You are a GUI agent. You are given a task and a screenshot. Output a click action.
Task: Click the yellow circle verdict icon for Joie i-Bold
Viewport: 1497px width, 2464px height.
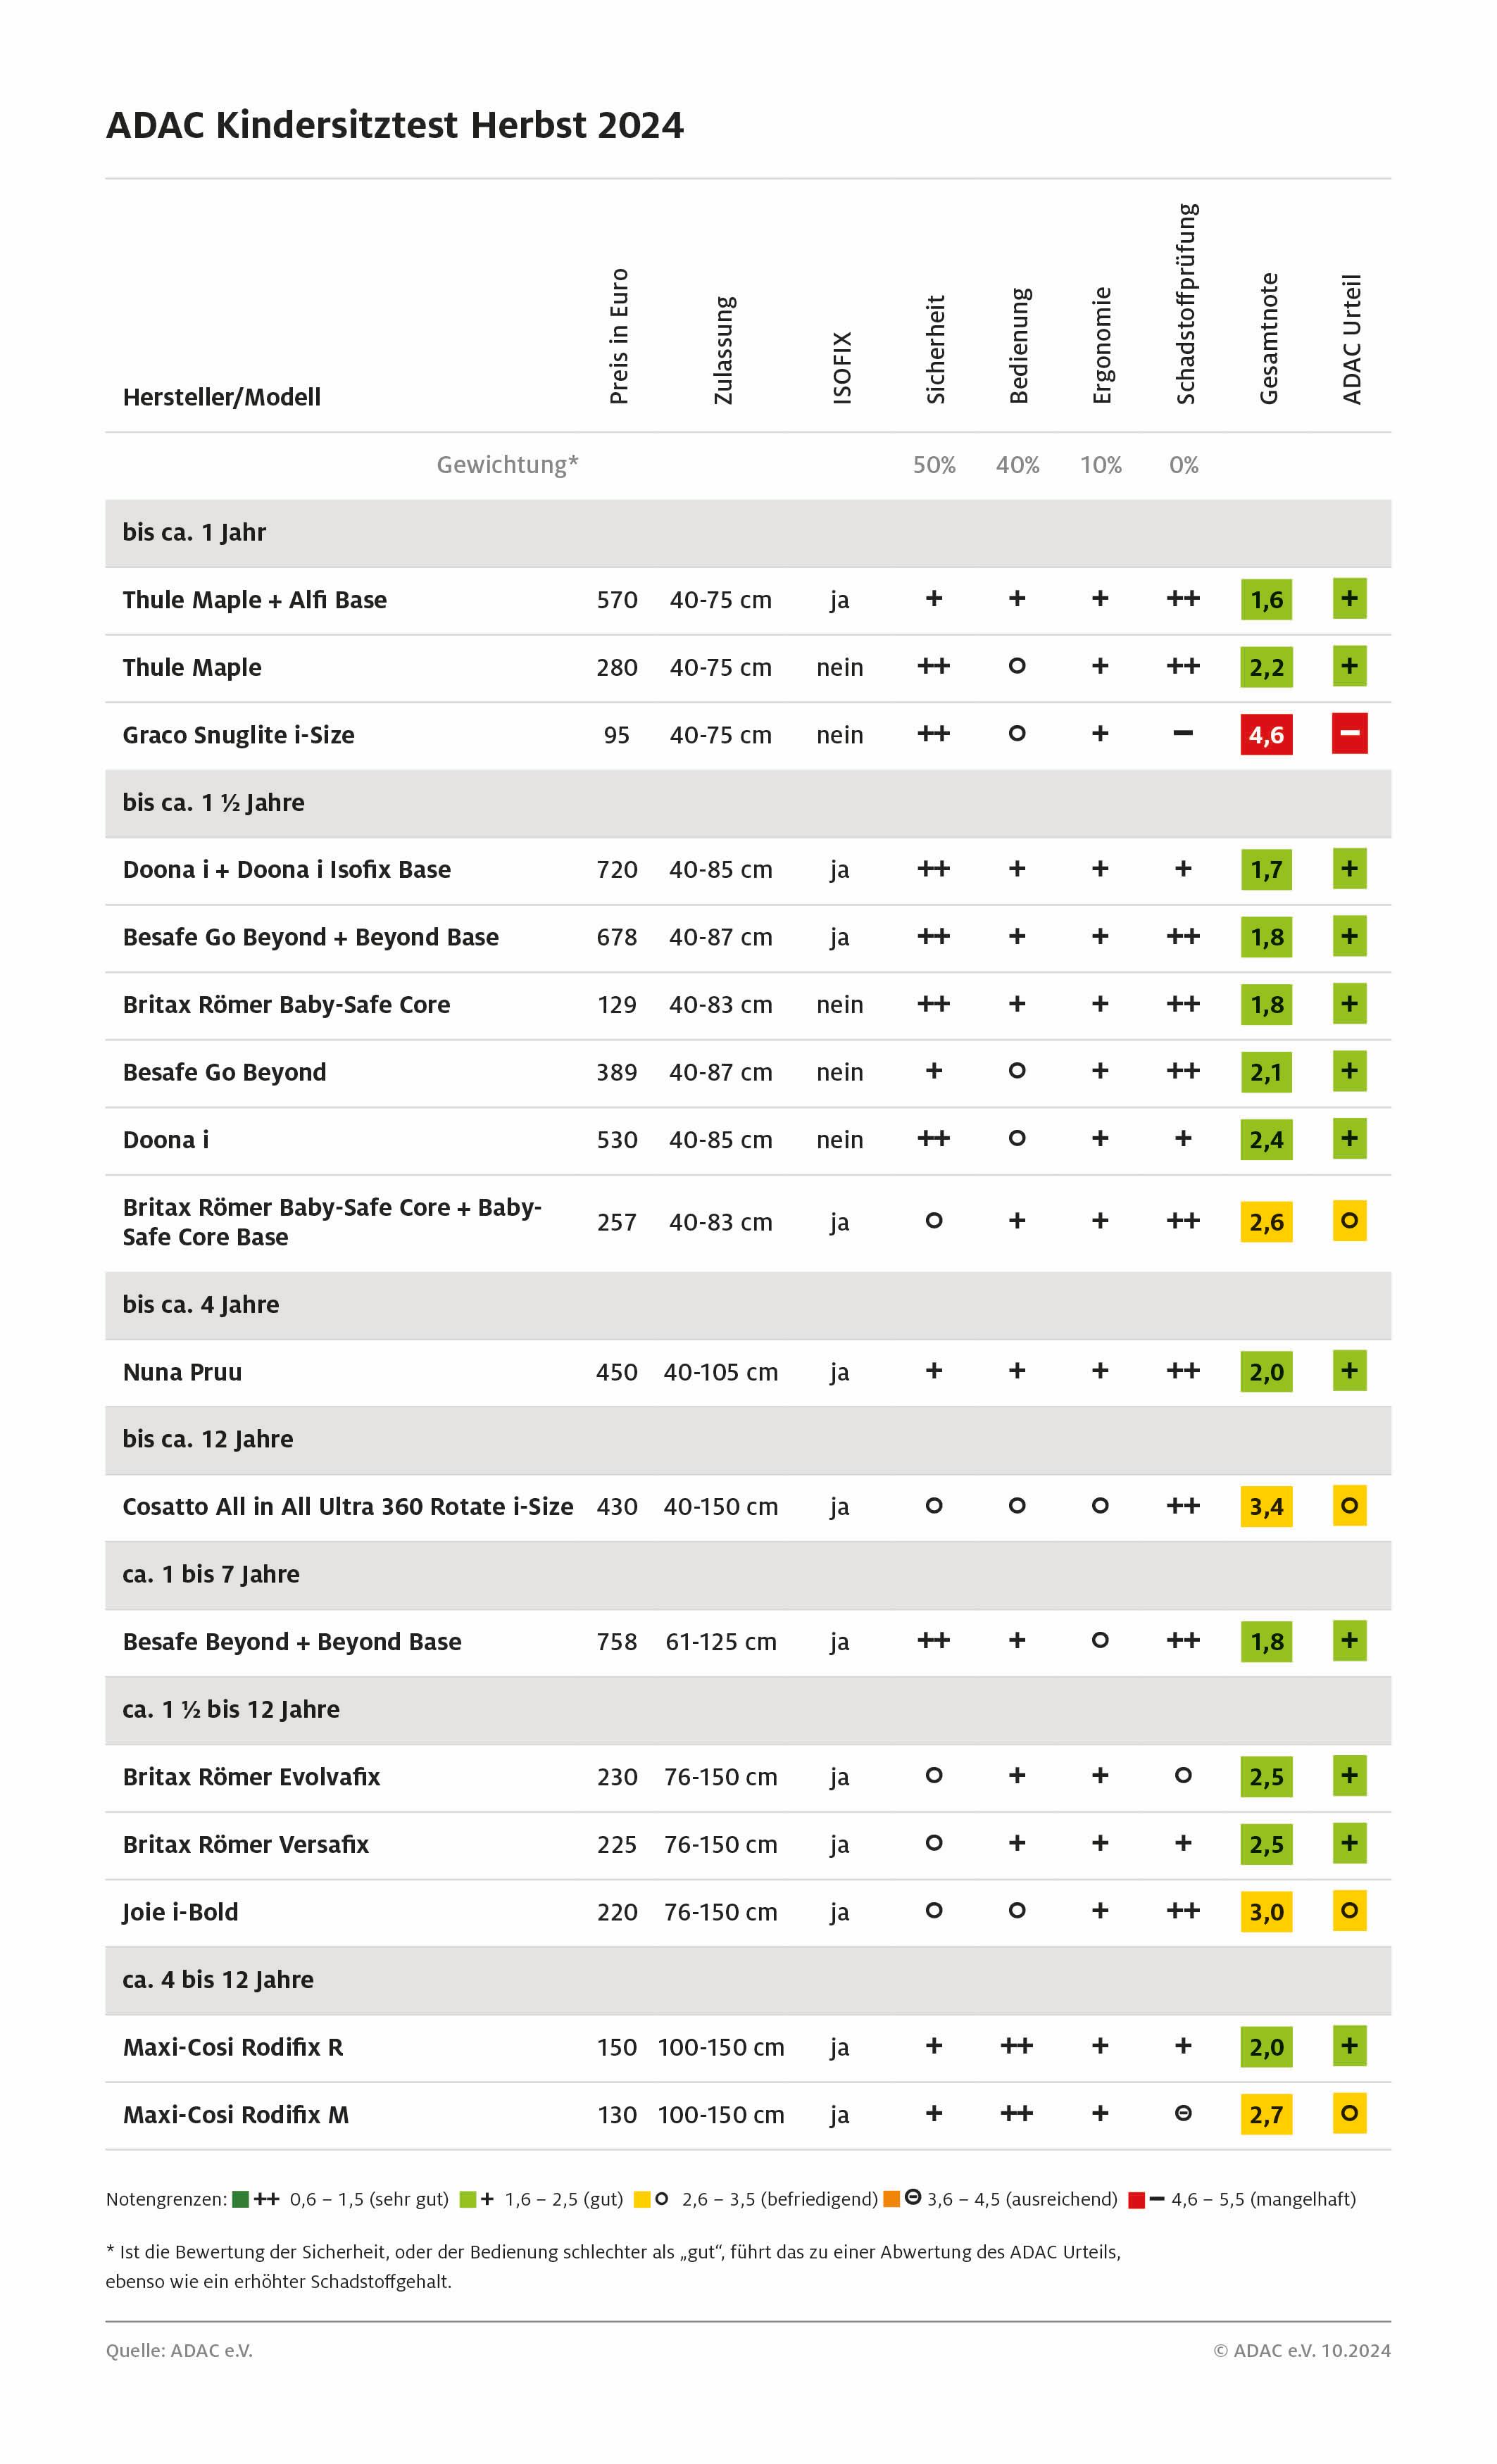coord(1349,1911)
